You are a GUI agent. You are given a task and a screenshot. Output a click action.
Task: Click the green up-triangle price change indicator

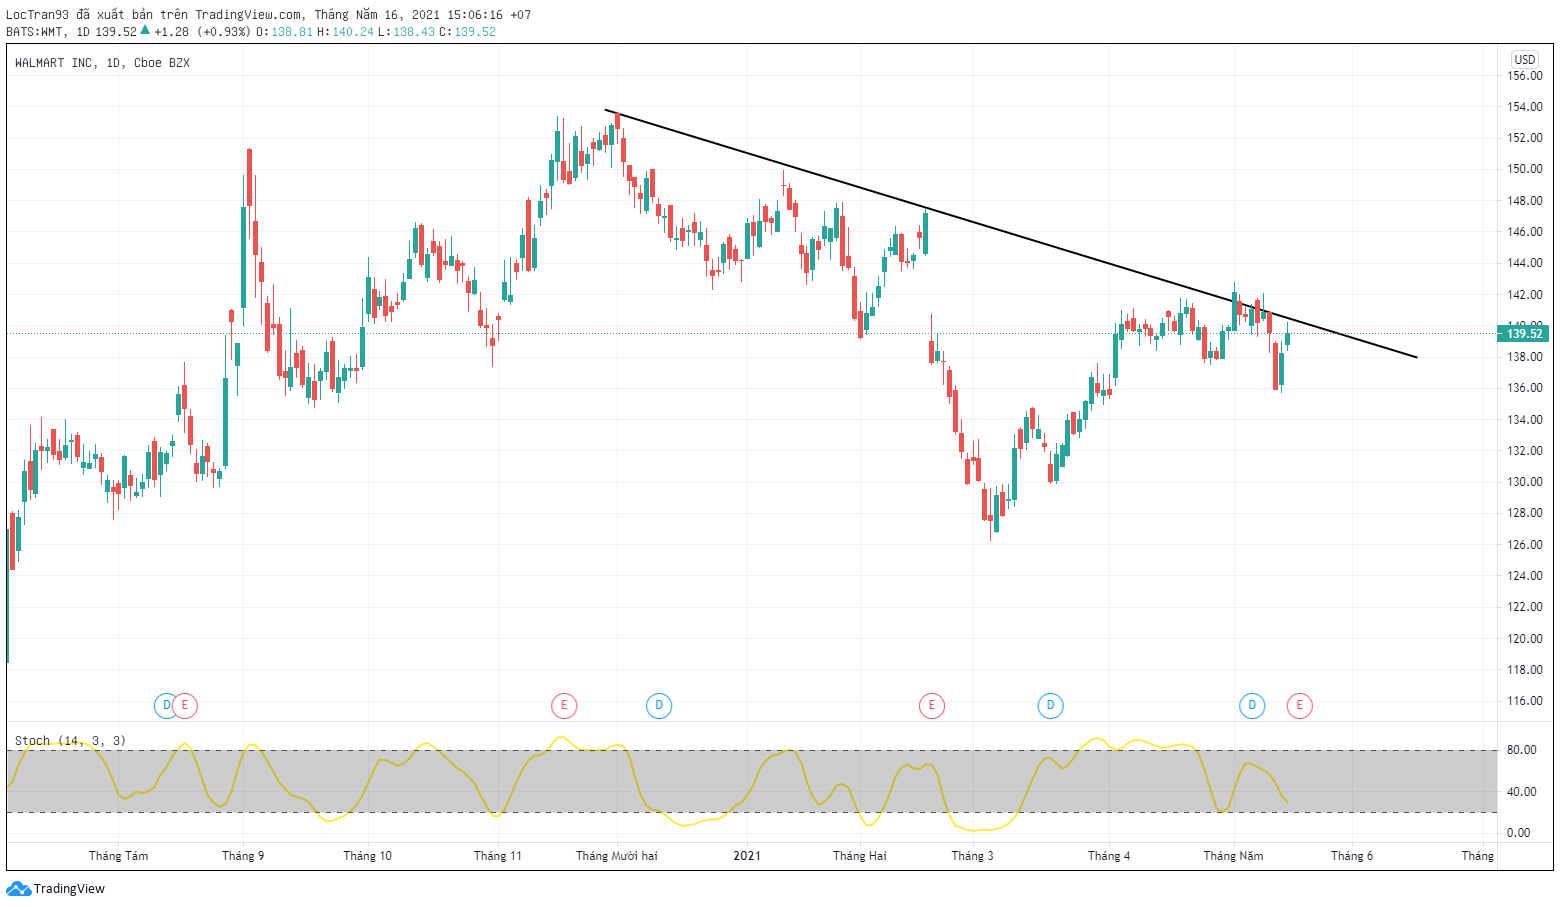tap(145, 31)
